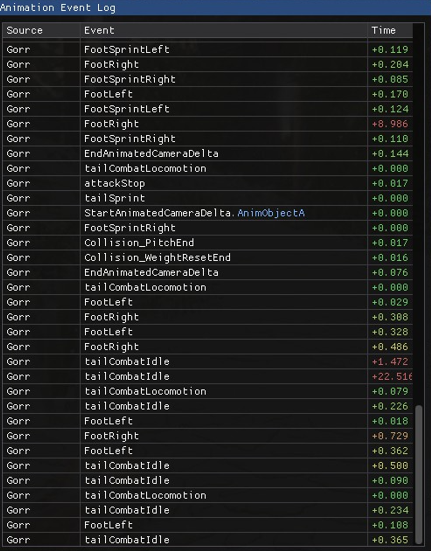
Task: Select the FootLeft row with +0.108
Action: [208, 525]
